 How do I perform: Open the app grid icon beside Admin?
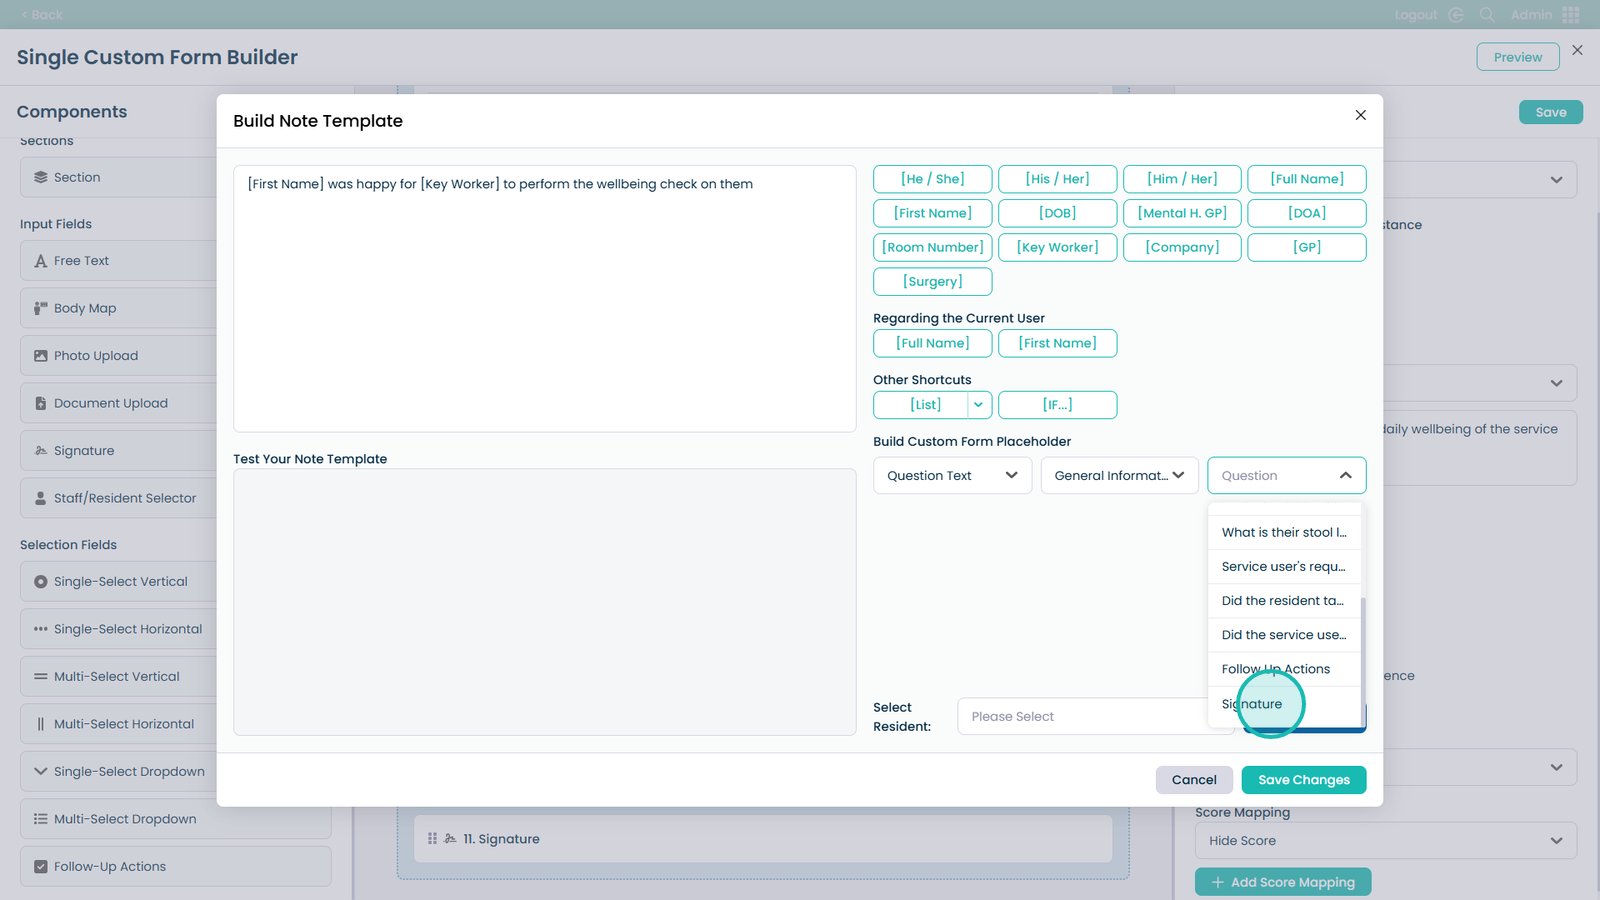[1570, 15]
